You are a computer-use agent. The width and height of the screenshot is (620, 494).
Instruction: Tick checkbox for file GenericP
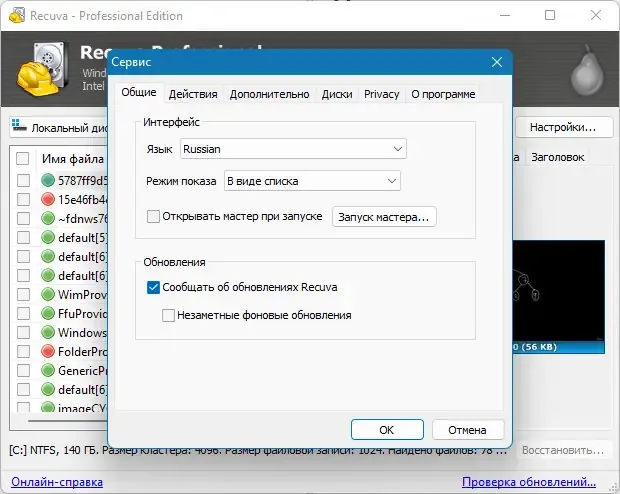23,370
